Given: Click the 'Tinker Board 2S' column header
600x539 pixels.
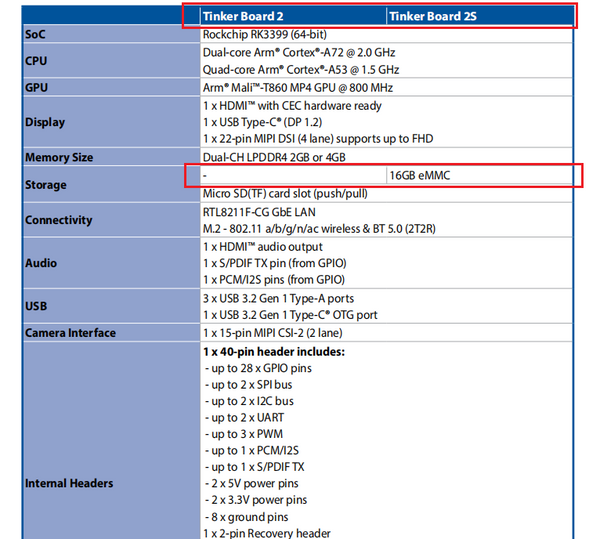Looking at the screenshot, I should click(x=433, y=16).
